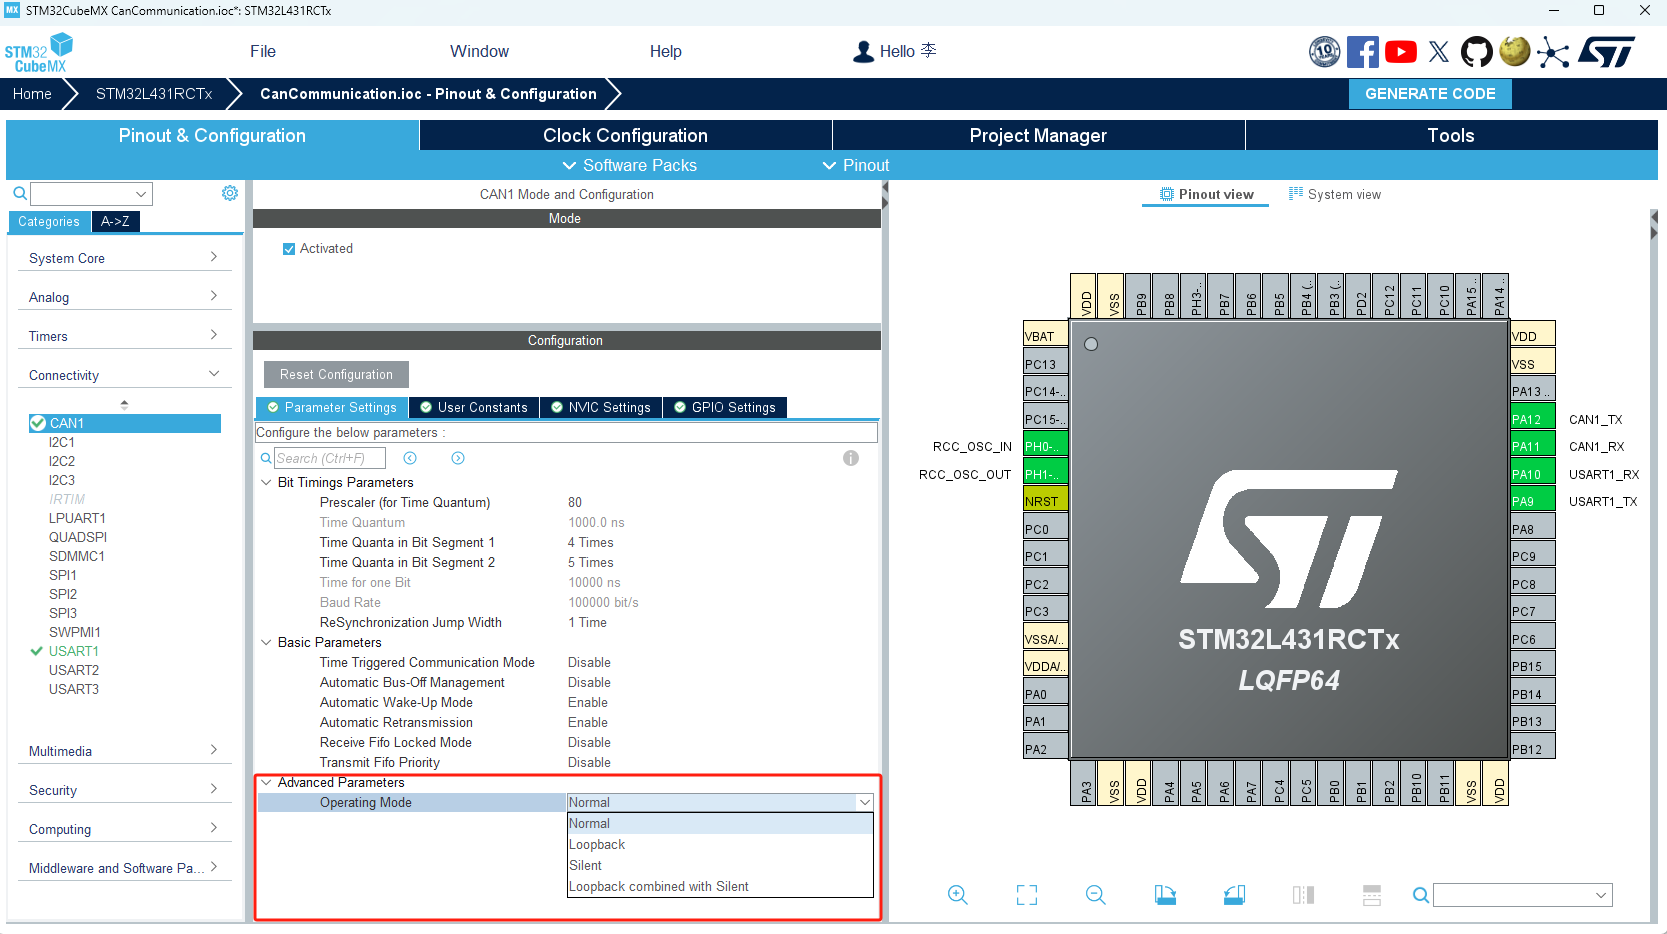1667x934 pixels.
Task: Switch to System view
Action: (1334, 194)
